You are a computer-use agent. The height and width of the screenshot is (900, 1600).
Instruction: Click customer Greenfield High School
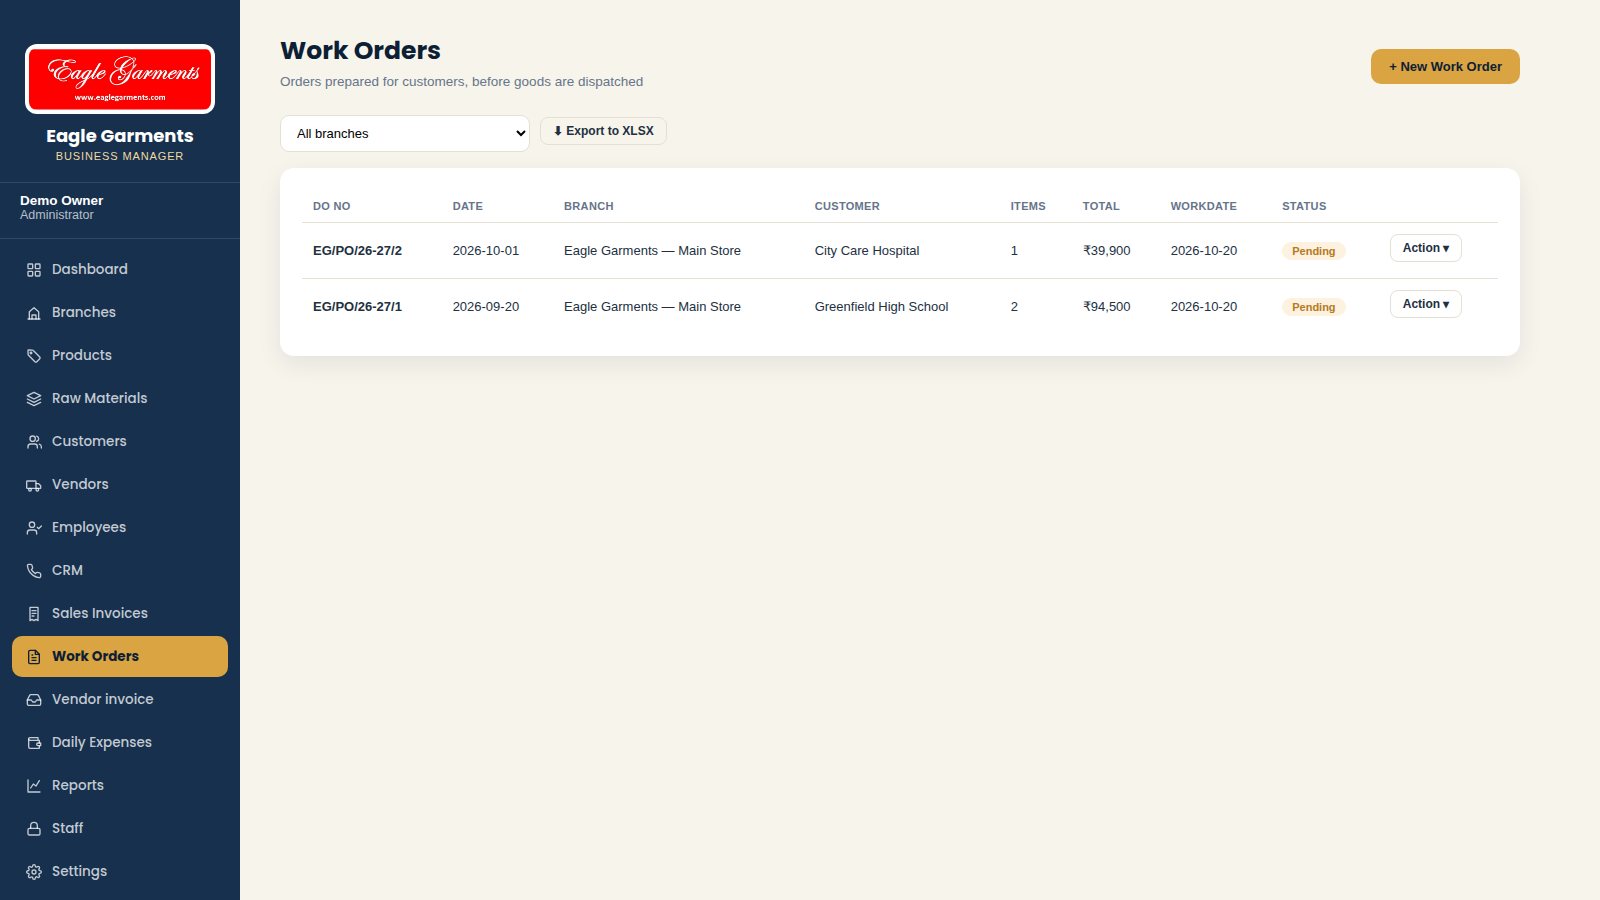click(881, 307)
